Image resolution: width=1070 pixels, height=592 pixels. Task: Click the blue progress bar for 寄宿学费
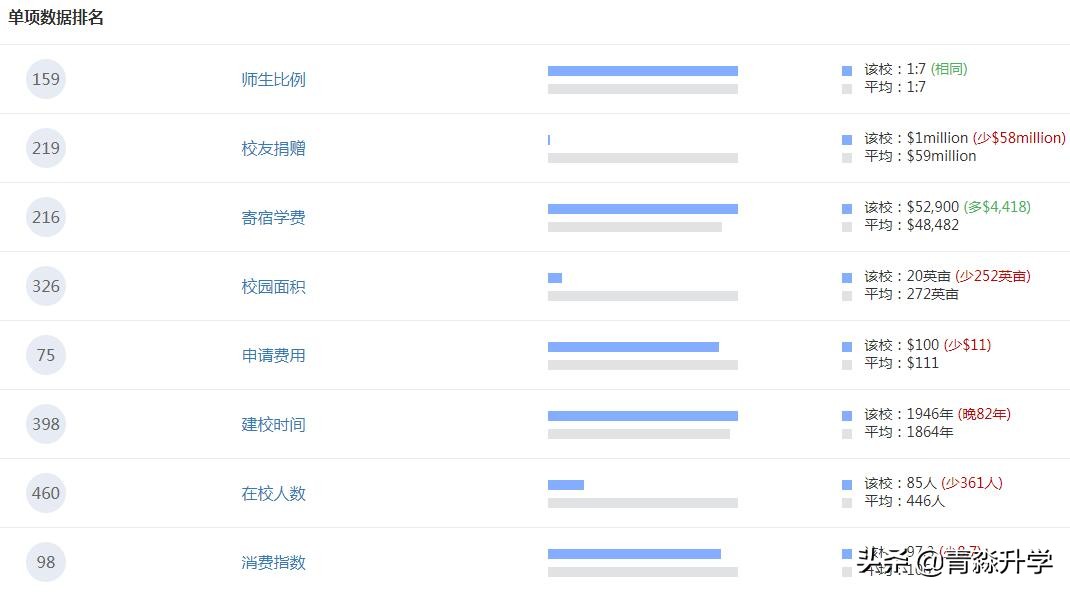click(642, 208)
